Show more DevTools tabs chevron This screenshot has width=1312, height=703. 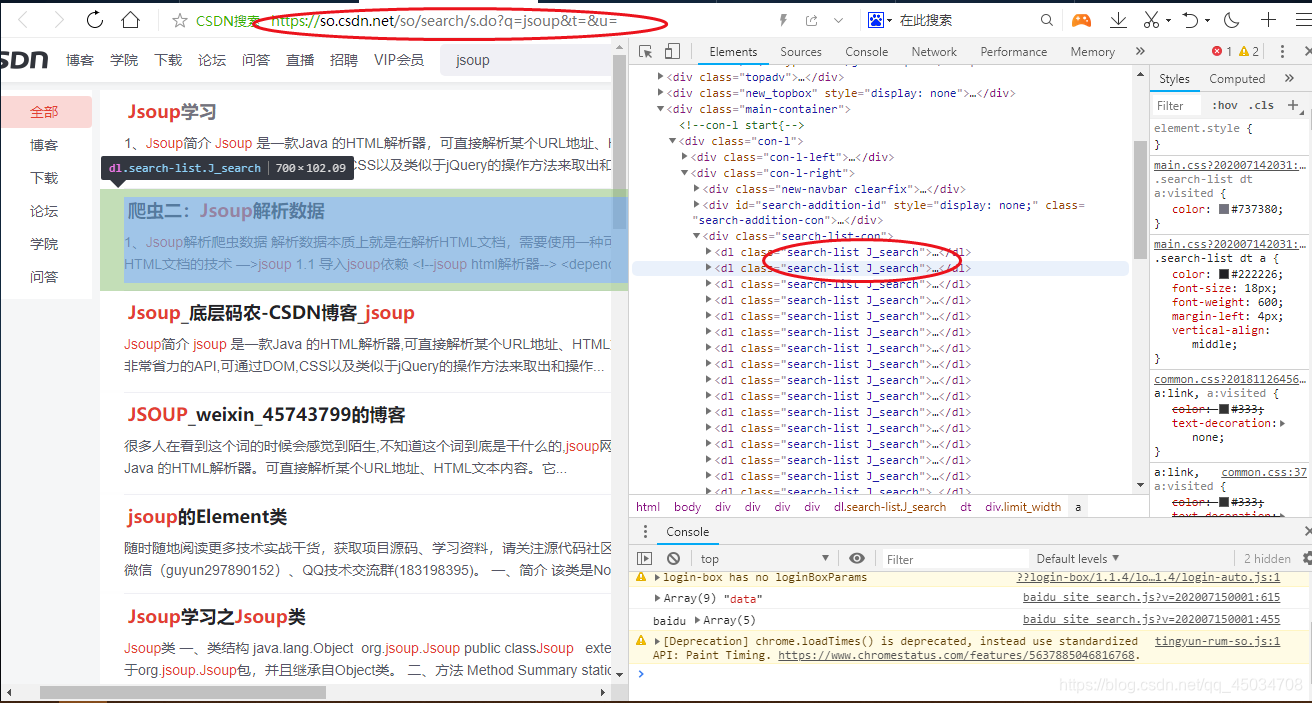[1140, 51]
